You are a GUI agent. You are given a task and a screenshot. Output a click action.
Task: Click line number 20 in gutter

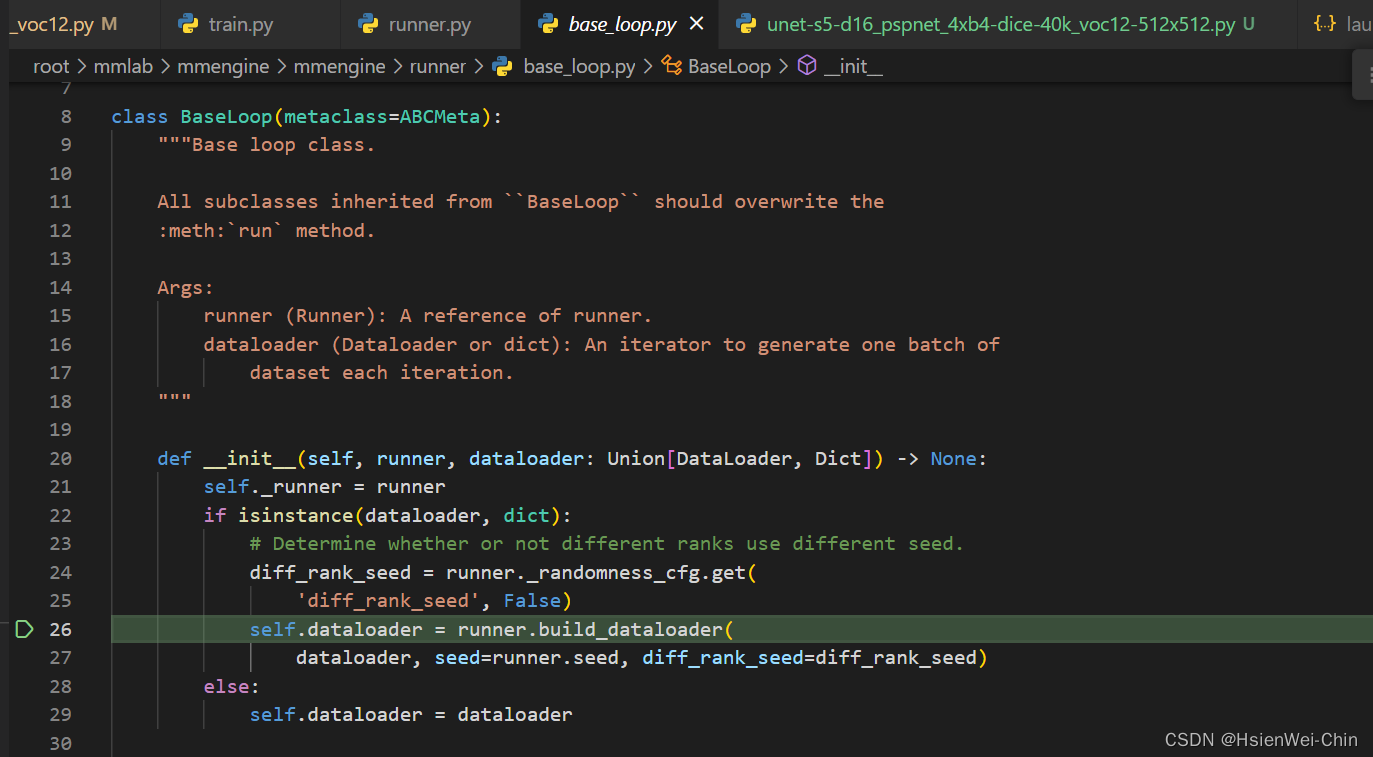60,458
